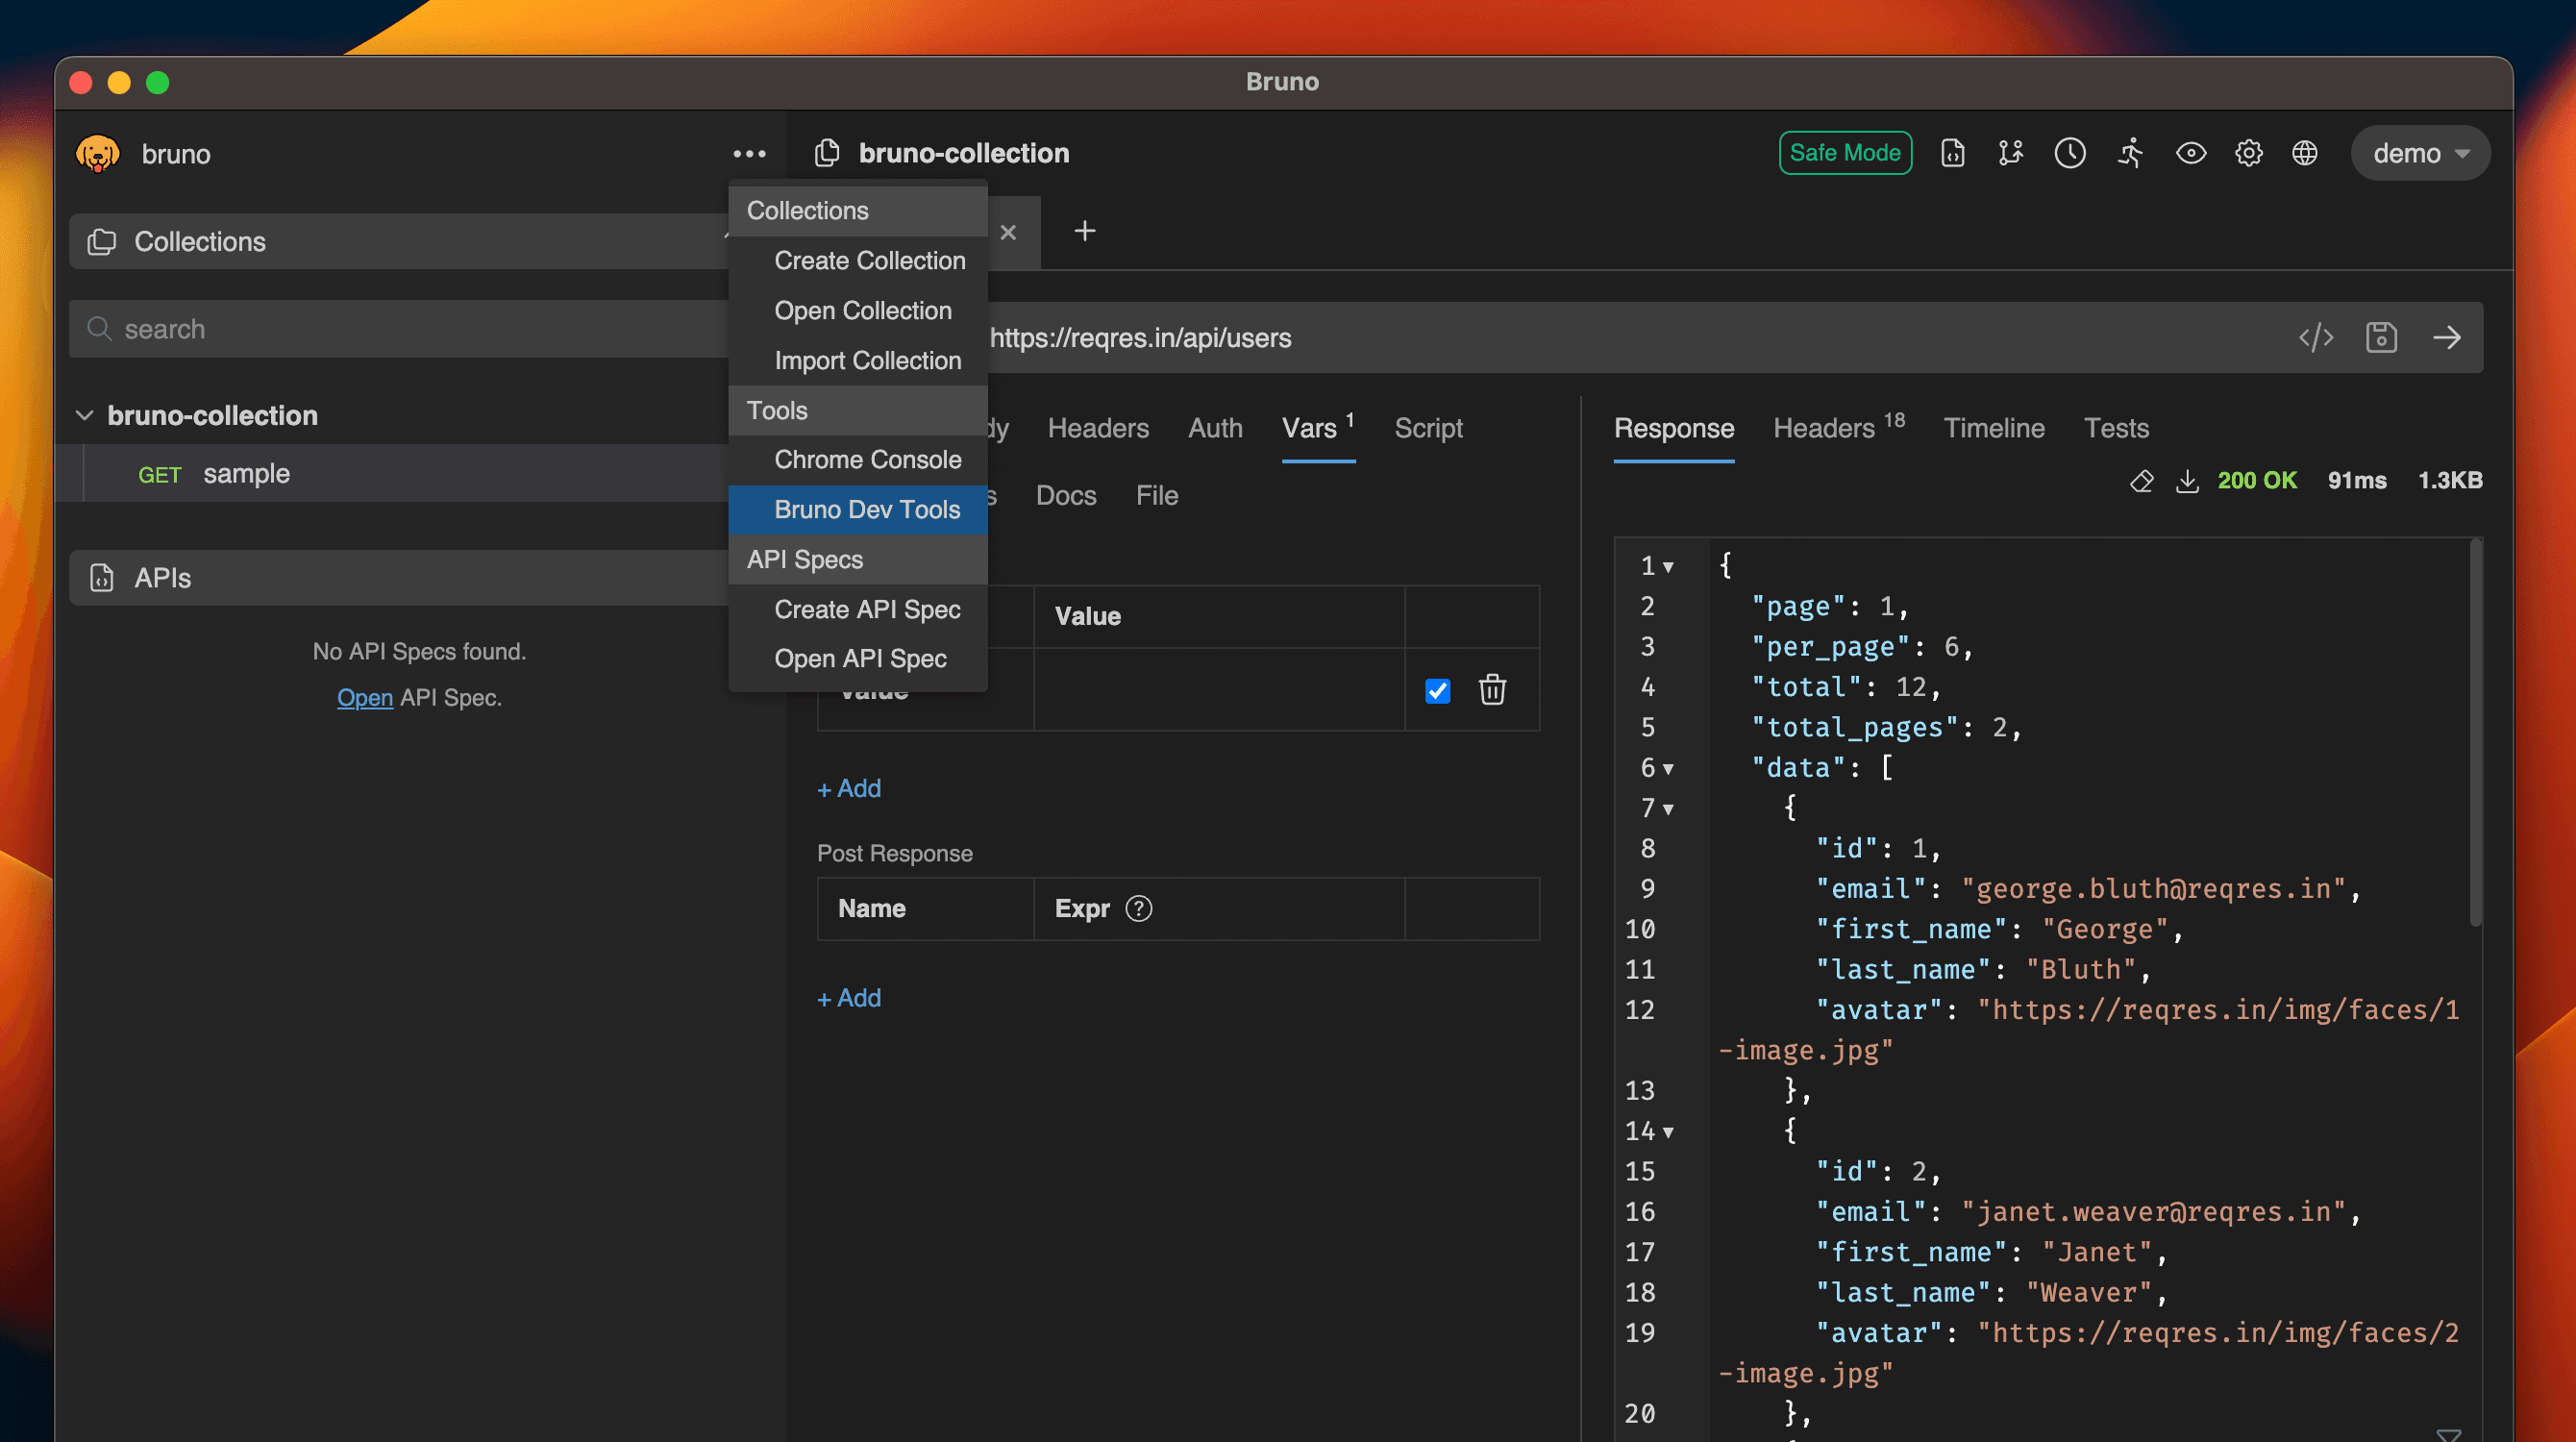Download response with the download icon
Screen dimensions: 2576x1442
click(2187, 481)
